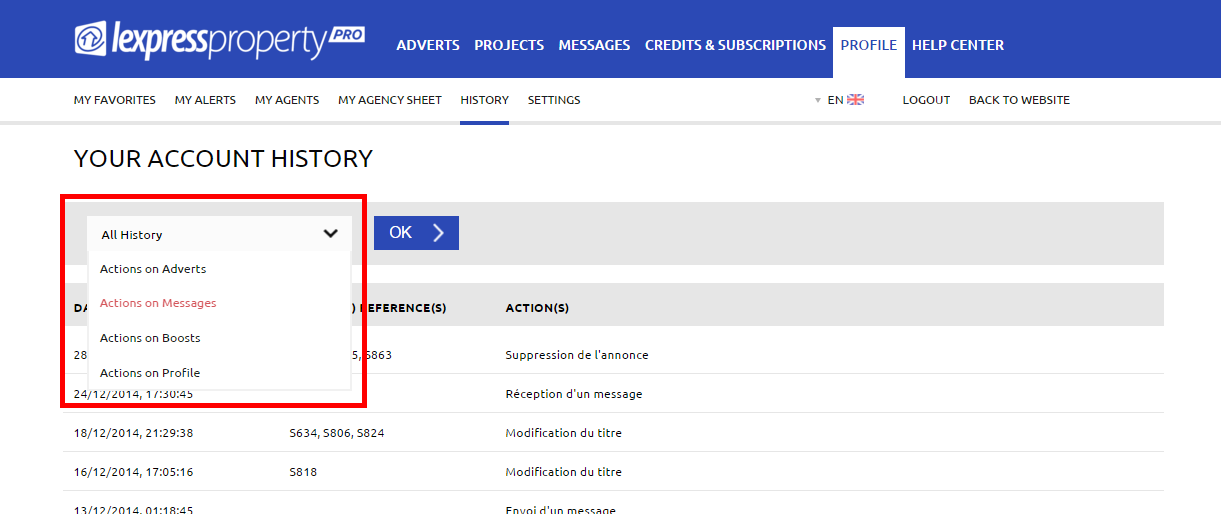This screenshot has width=1221, height=514.
Task: Click the date 18/12/2014, 21:29:38
Action: tap(134, 433)
